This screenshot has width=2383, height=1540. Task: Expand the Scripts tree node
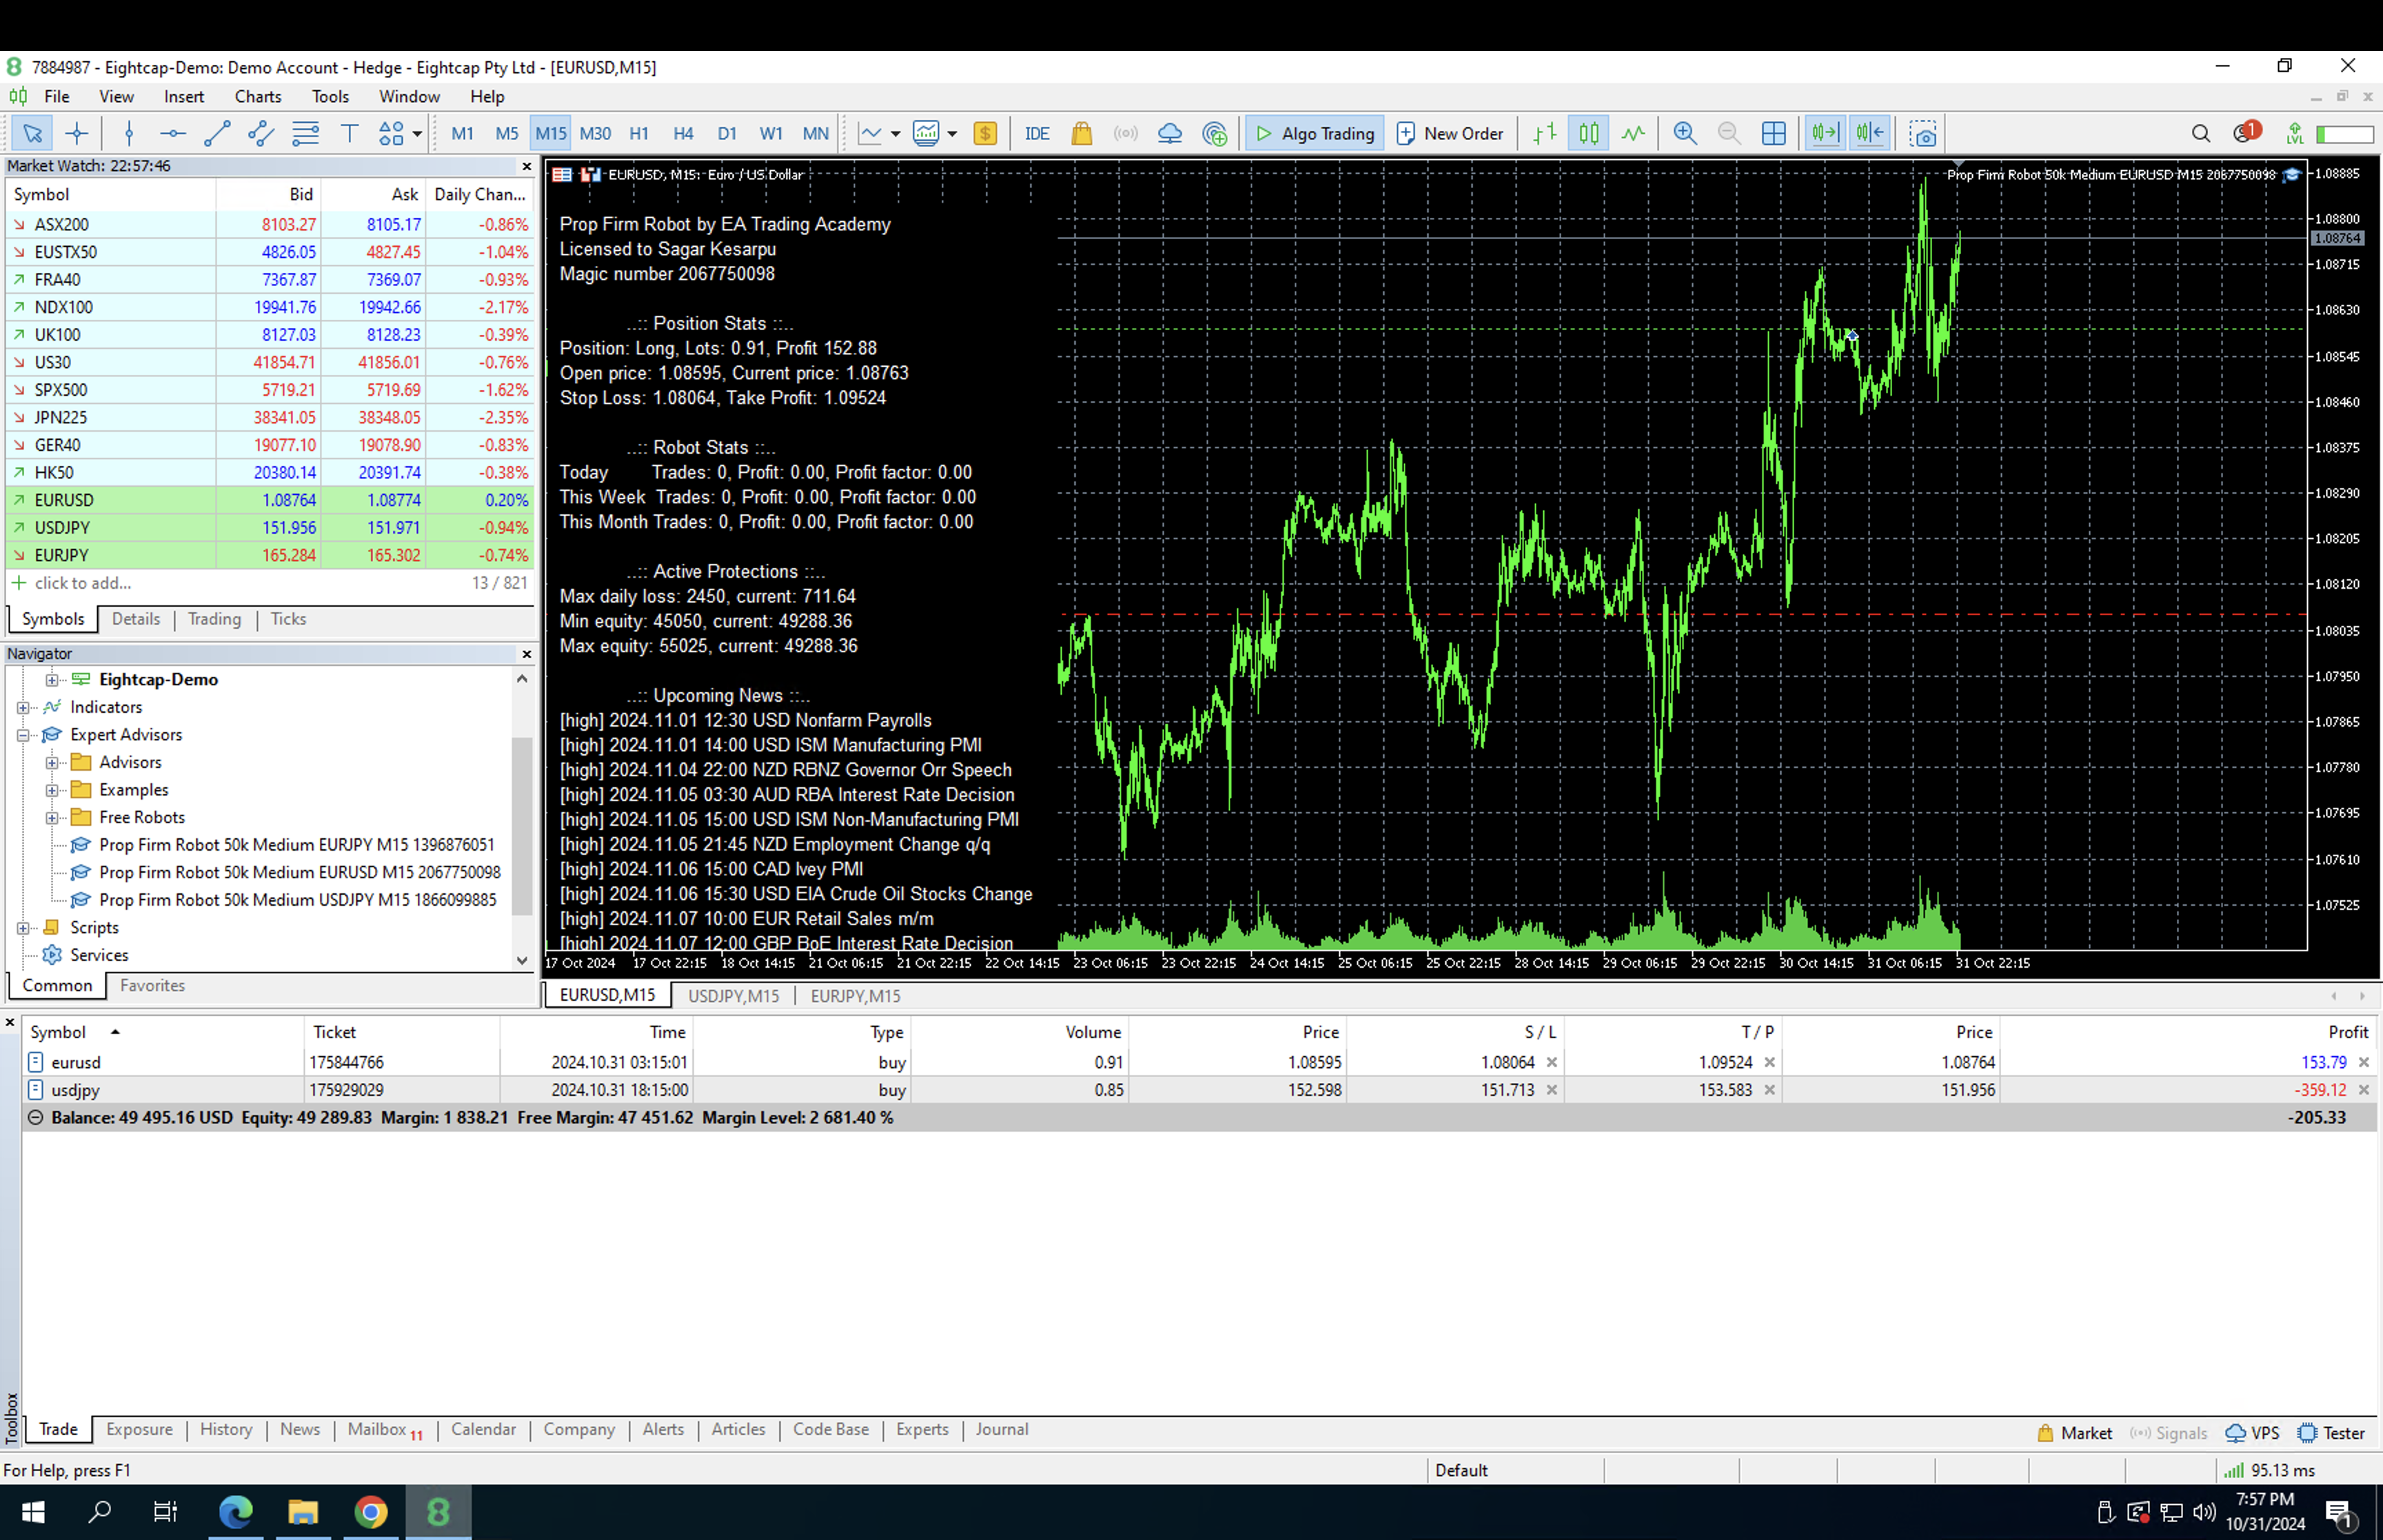[23, 928]
